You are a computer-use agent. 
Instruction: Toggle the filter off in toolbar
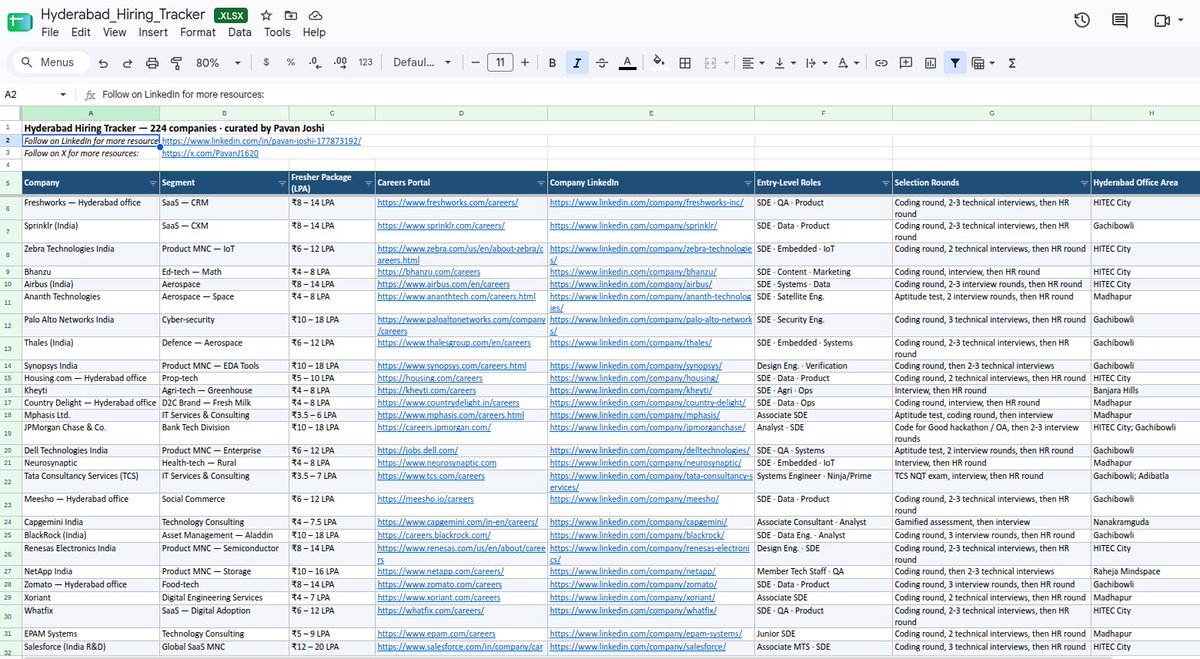click(955, 62)
